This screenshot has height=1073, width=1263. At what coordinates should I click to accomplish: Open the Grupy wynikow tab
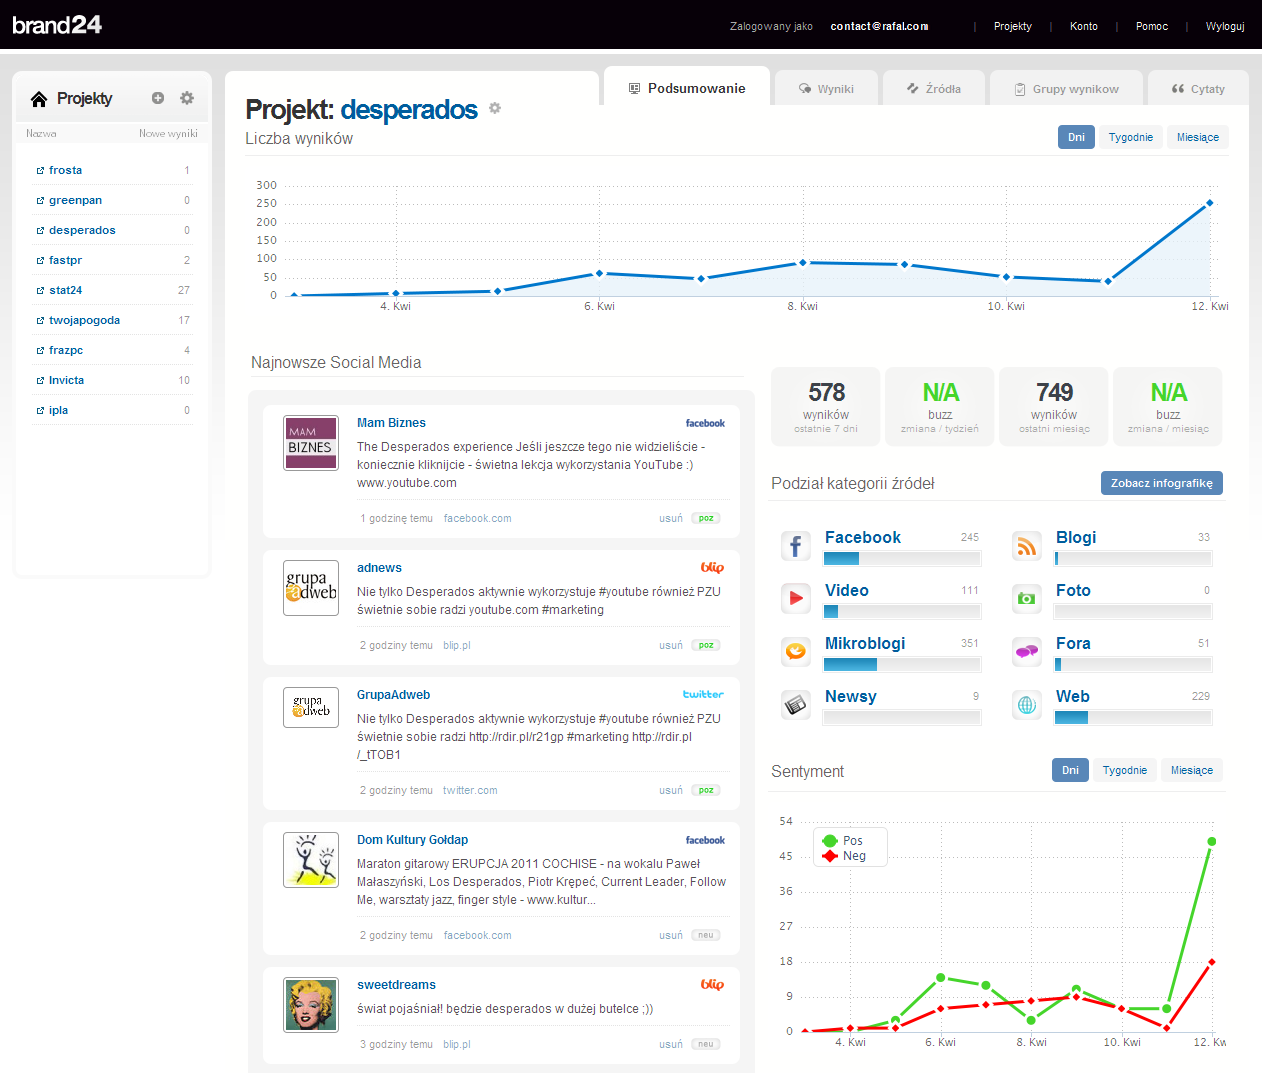coord(1066,88)
